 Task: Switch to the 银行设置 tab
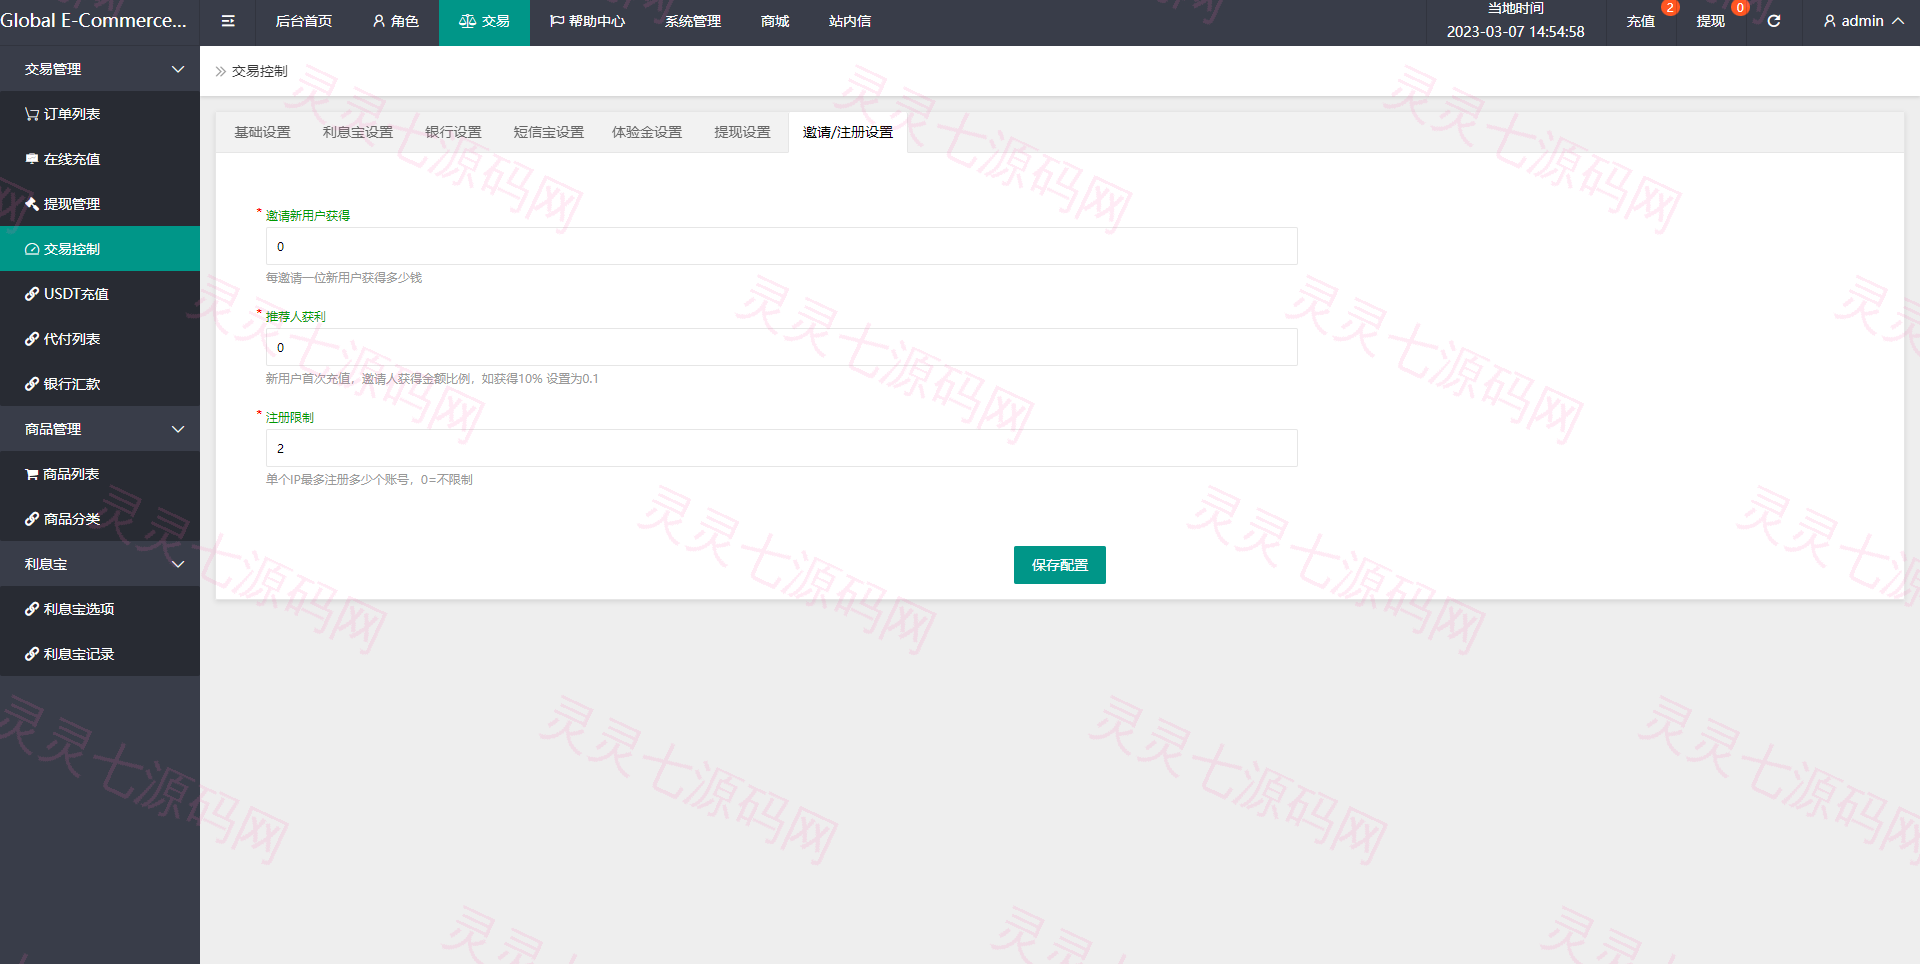pyautogui.click(x=453, y=132)
